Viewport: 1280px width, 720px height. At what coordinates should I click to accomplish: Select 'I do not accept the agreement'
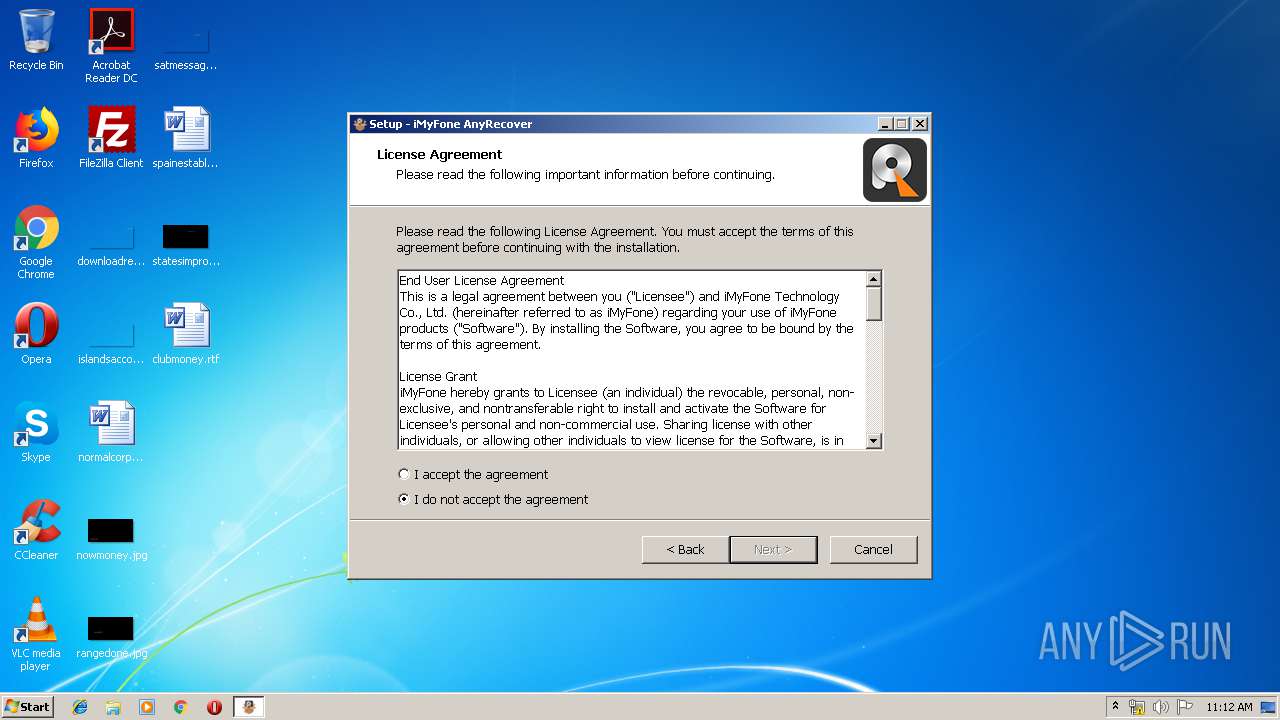click(x=493, y=500)
